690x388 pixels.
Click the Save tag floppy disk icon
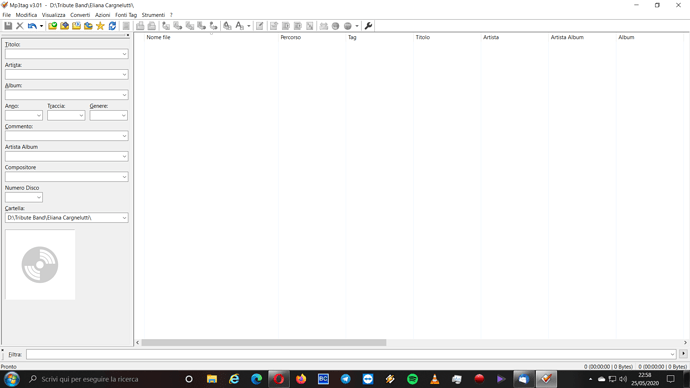(8, 26)
